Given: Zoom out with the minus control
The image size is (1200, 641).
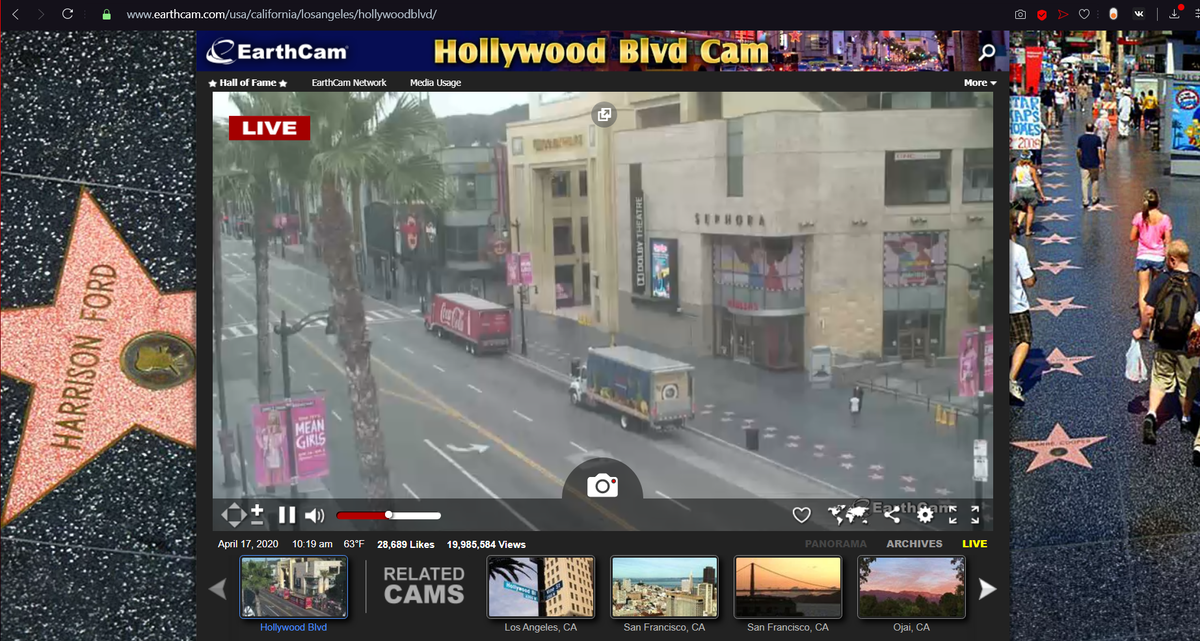Looking at the screenshot, I should (257, 522).
